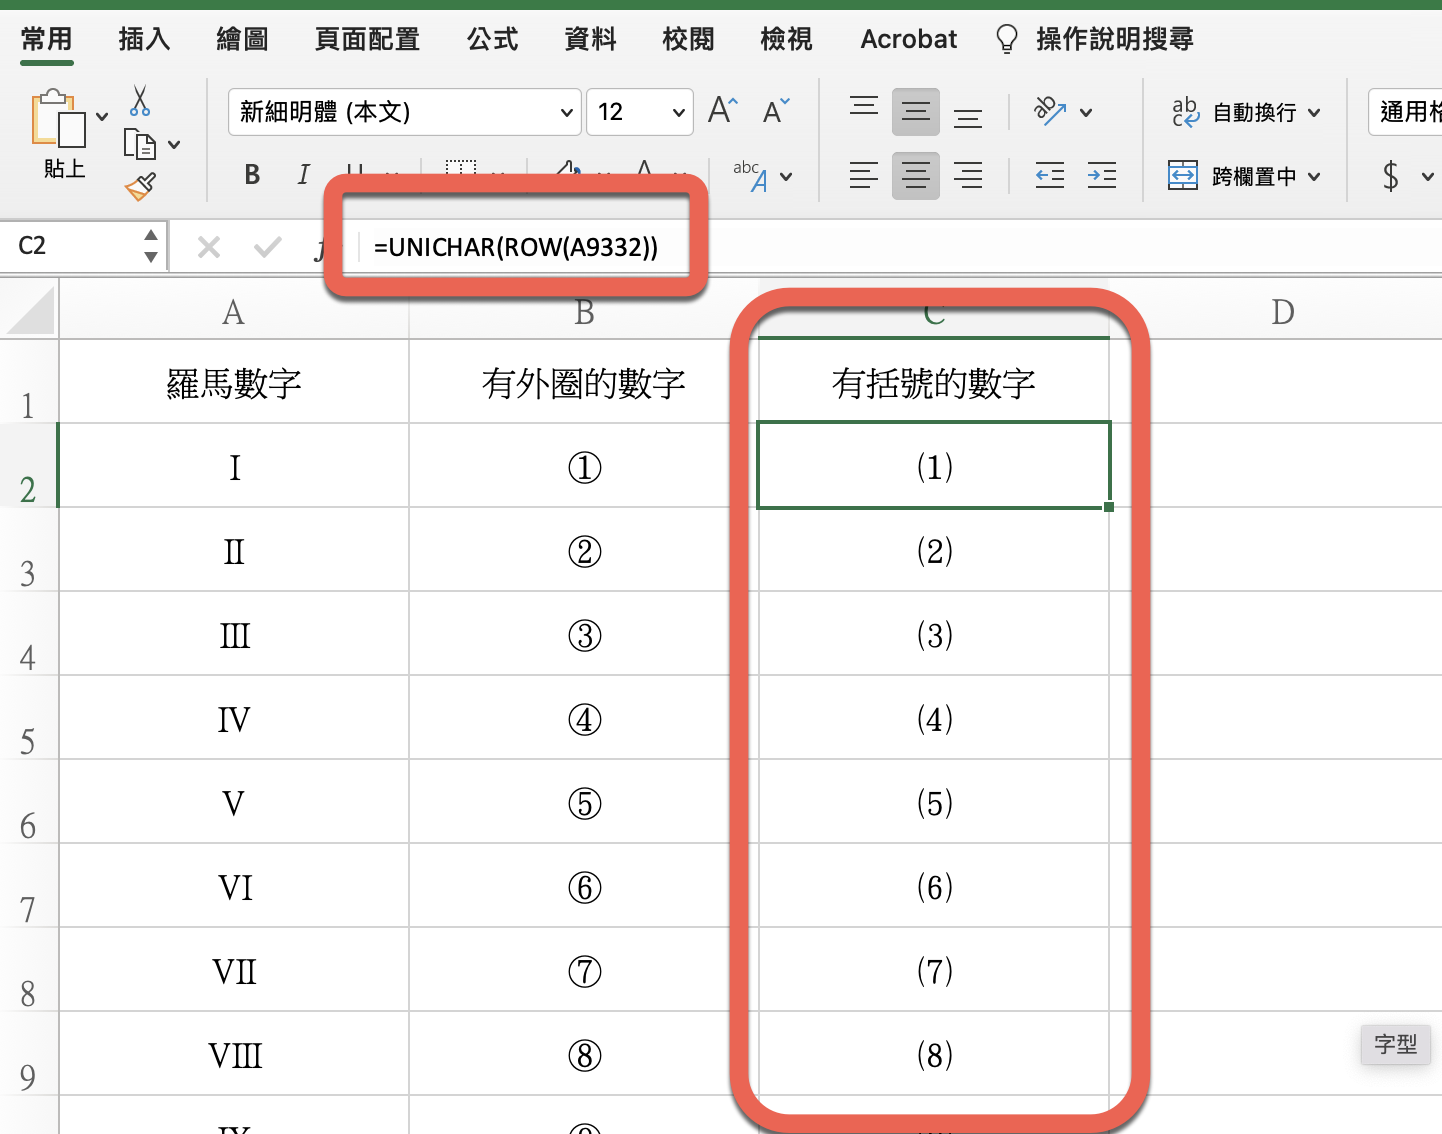This screenshot has height=1134, width=1442.
Task: Click the 自動換行 wrap text icon
Action: pos(1185,112)
